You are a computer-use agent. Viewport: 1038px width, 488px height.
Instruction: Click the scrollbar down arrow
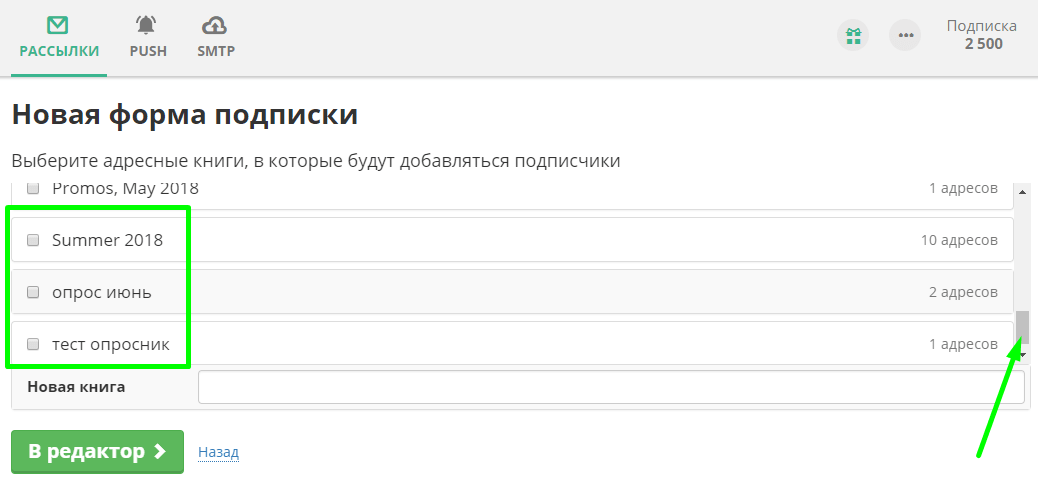1022,353
